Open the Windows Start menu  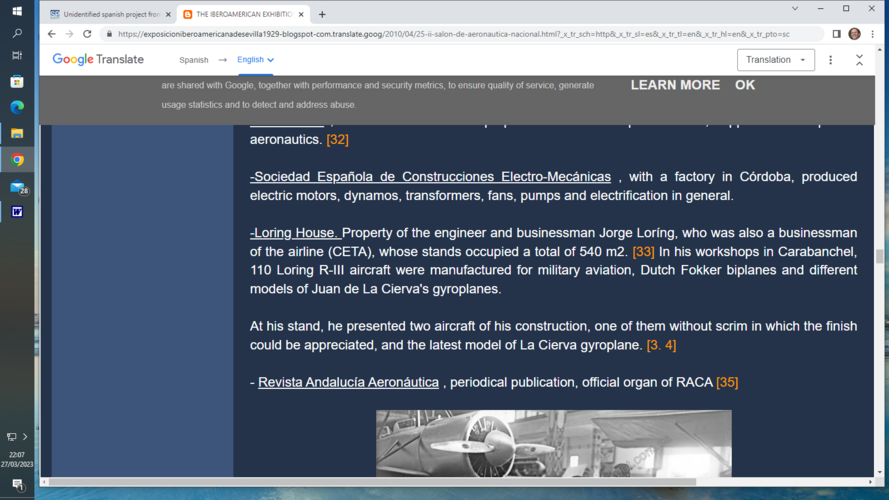[x=17, y=11]
